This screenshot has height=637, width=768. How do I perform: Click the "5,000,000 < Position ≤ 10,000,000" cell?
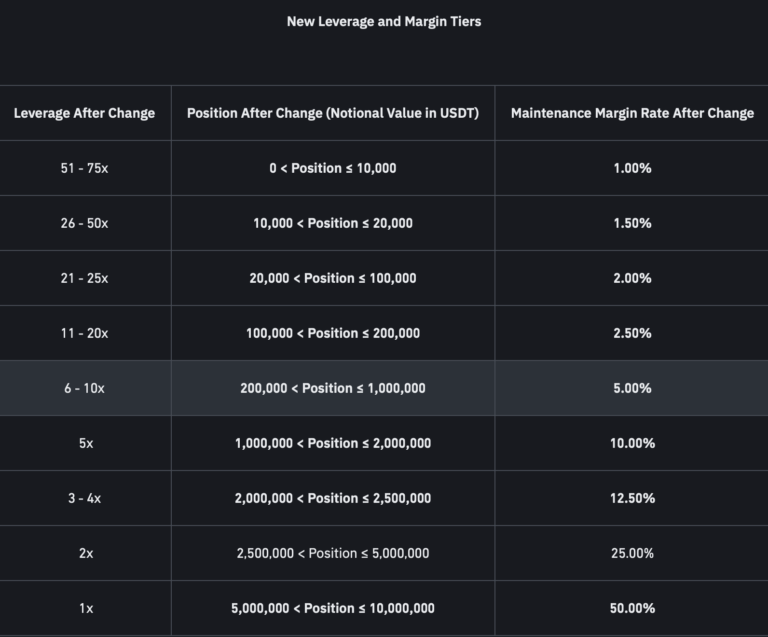point(333,608)
